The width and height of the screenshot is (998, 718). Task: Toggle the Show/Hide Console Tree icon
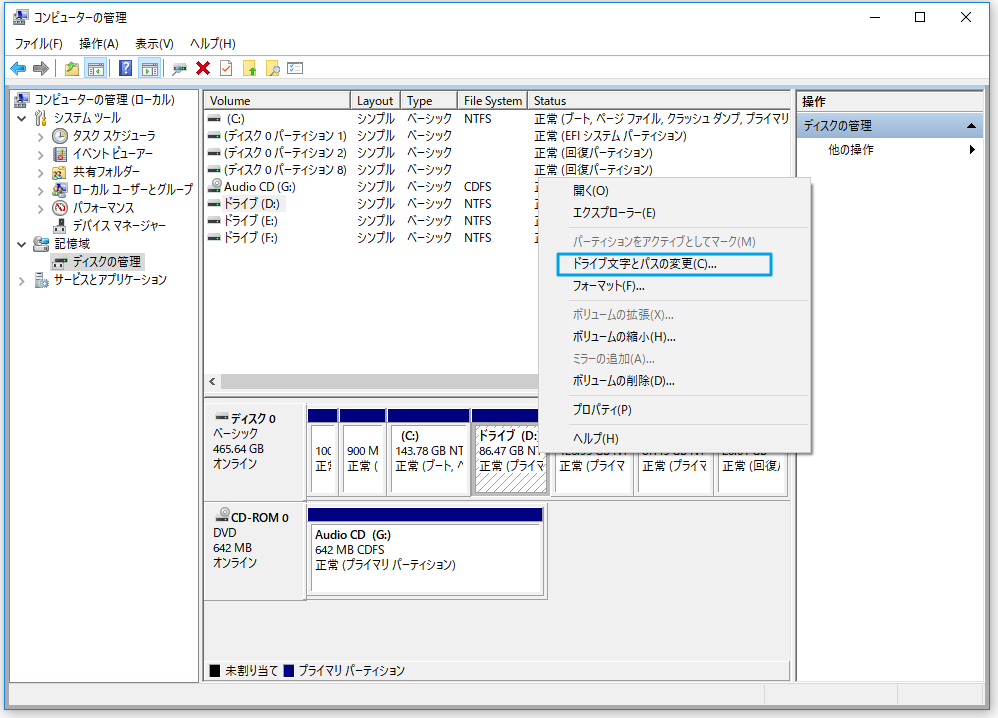[95, 68]
